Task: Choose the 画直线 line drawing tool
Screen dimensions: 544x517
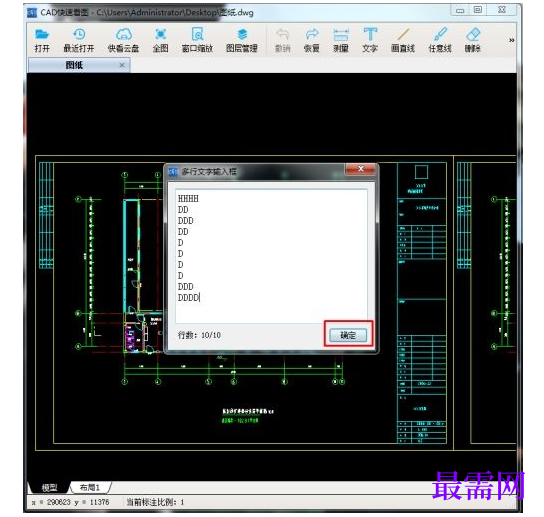Action: point(403,41)
